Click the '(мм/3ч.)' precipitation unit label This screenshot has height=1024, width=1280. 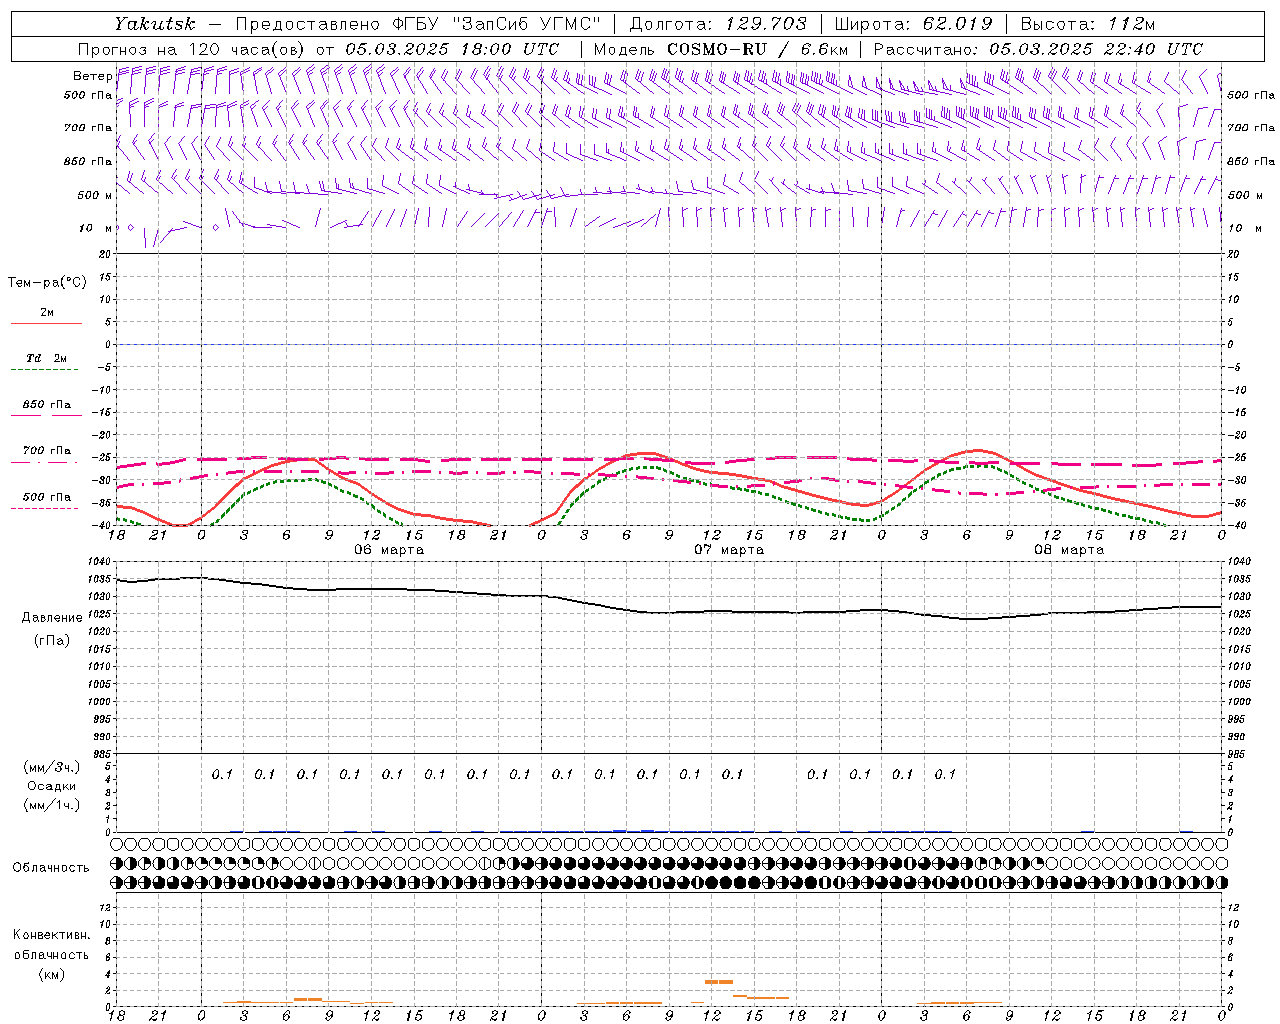coord(51,767)
